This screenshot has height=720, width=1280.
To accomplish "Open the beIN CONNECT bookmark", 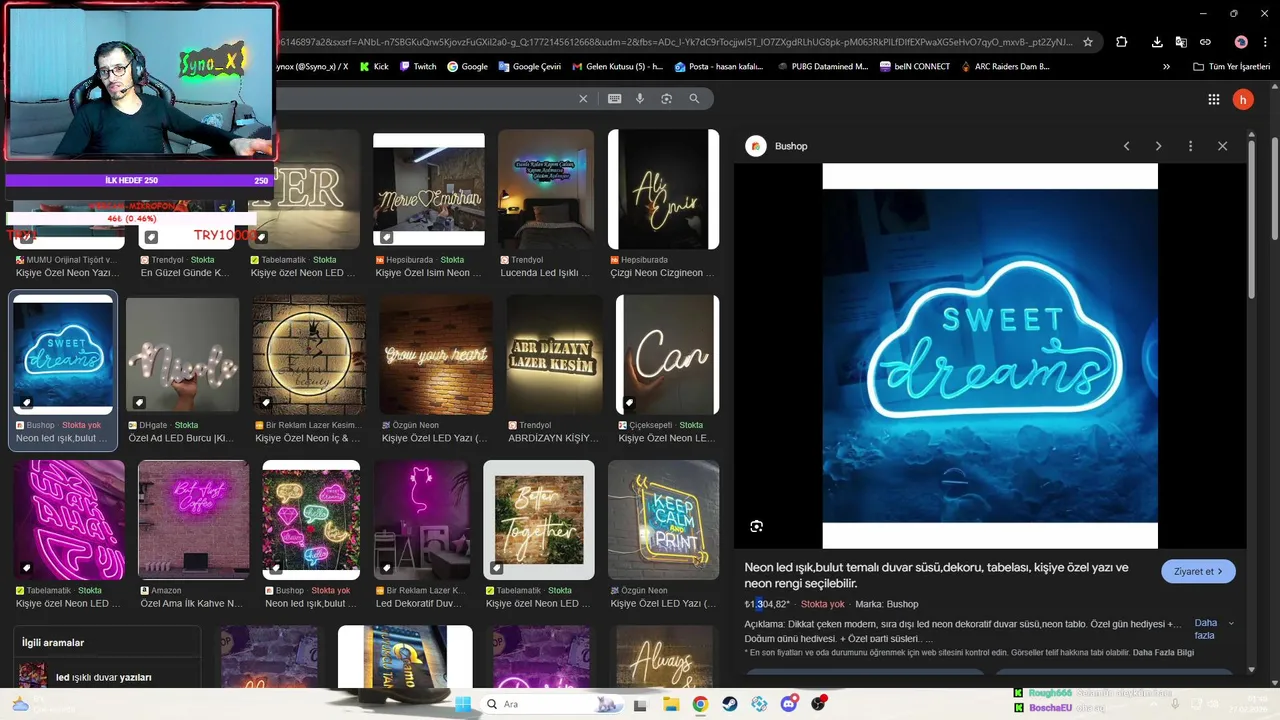I will click(915, 66).
